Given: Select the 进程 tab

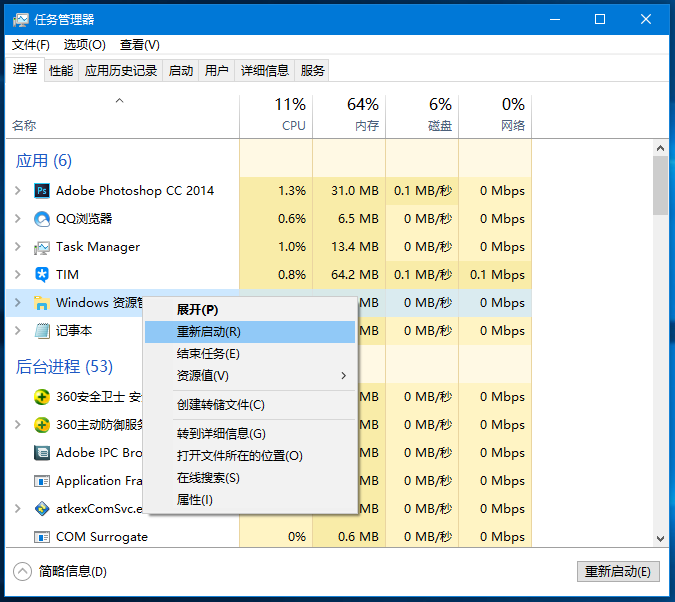Looking at the screenshot, I should (25, 69).
